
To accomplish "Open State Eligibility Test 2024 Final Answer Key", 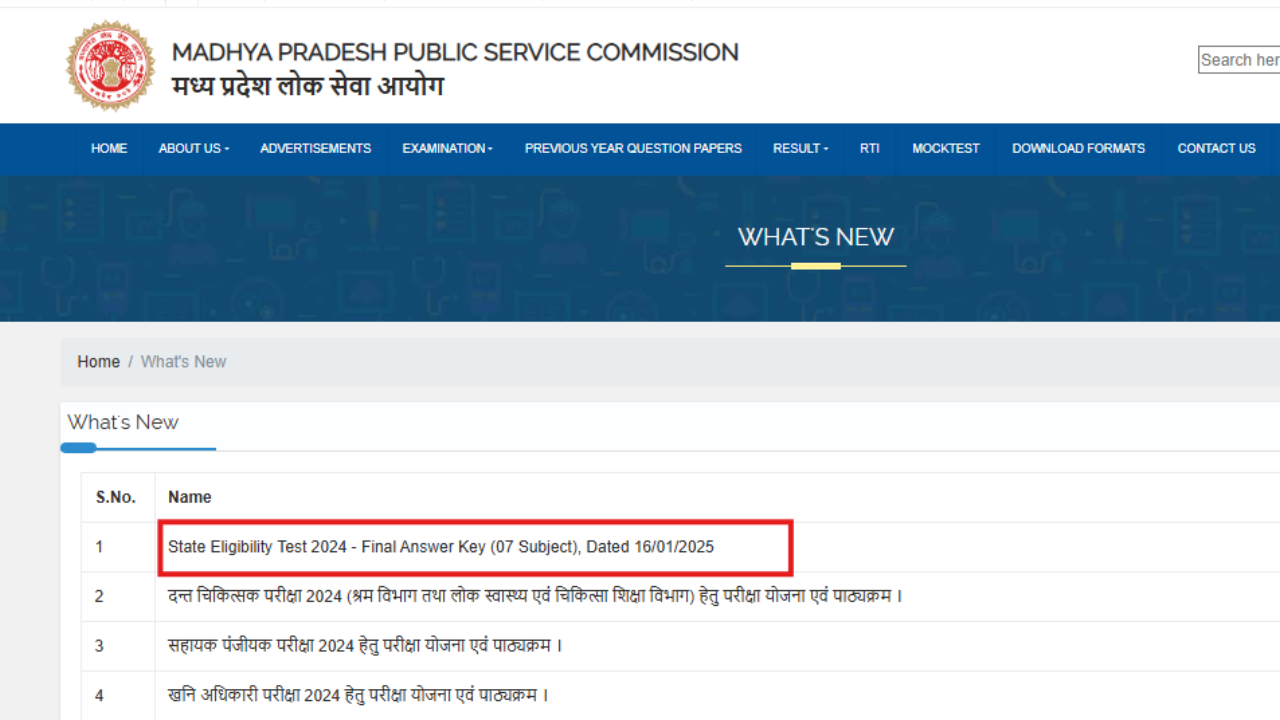I will [x=442, y=547].
